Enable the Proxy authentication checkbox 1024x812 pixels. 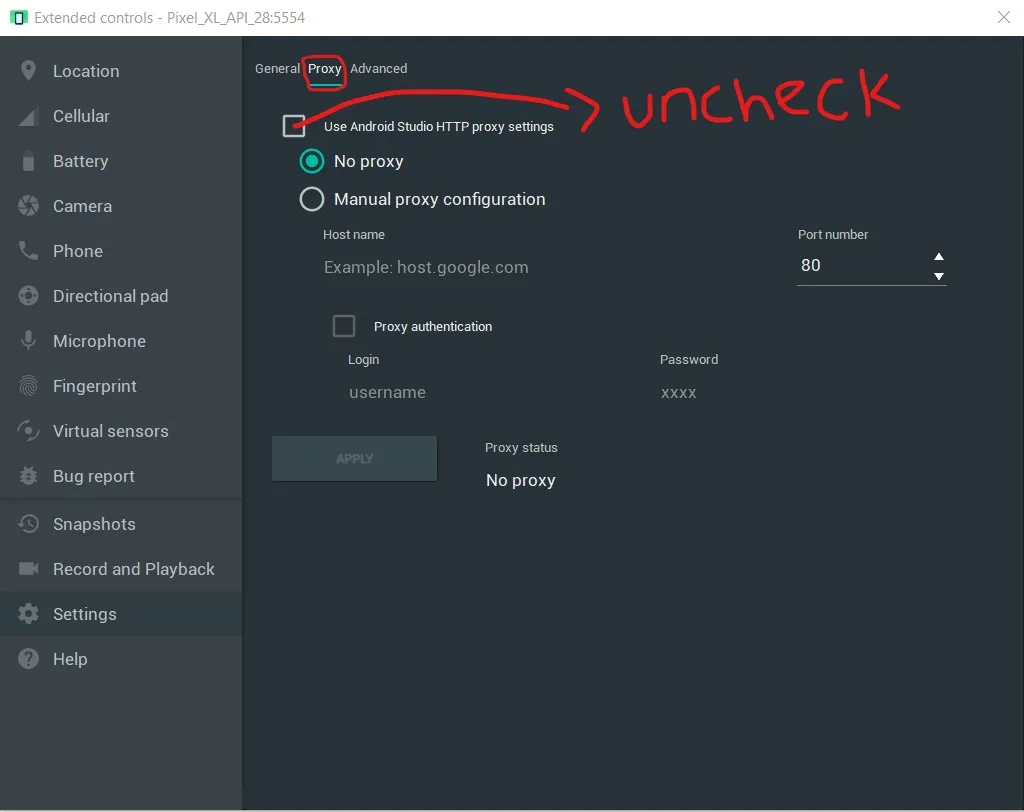pyautogui.click(x=344, y=326)
